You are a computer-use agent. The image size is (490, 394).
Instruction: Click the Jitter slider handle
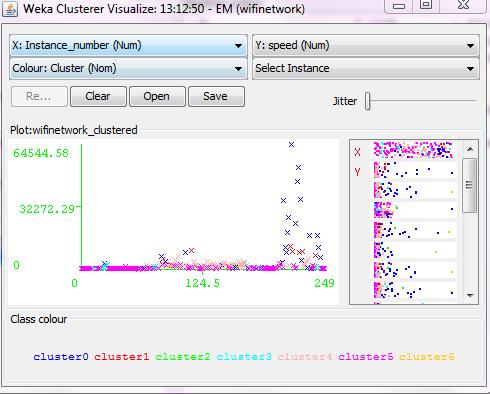tap(368, 101)
